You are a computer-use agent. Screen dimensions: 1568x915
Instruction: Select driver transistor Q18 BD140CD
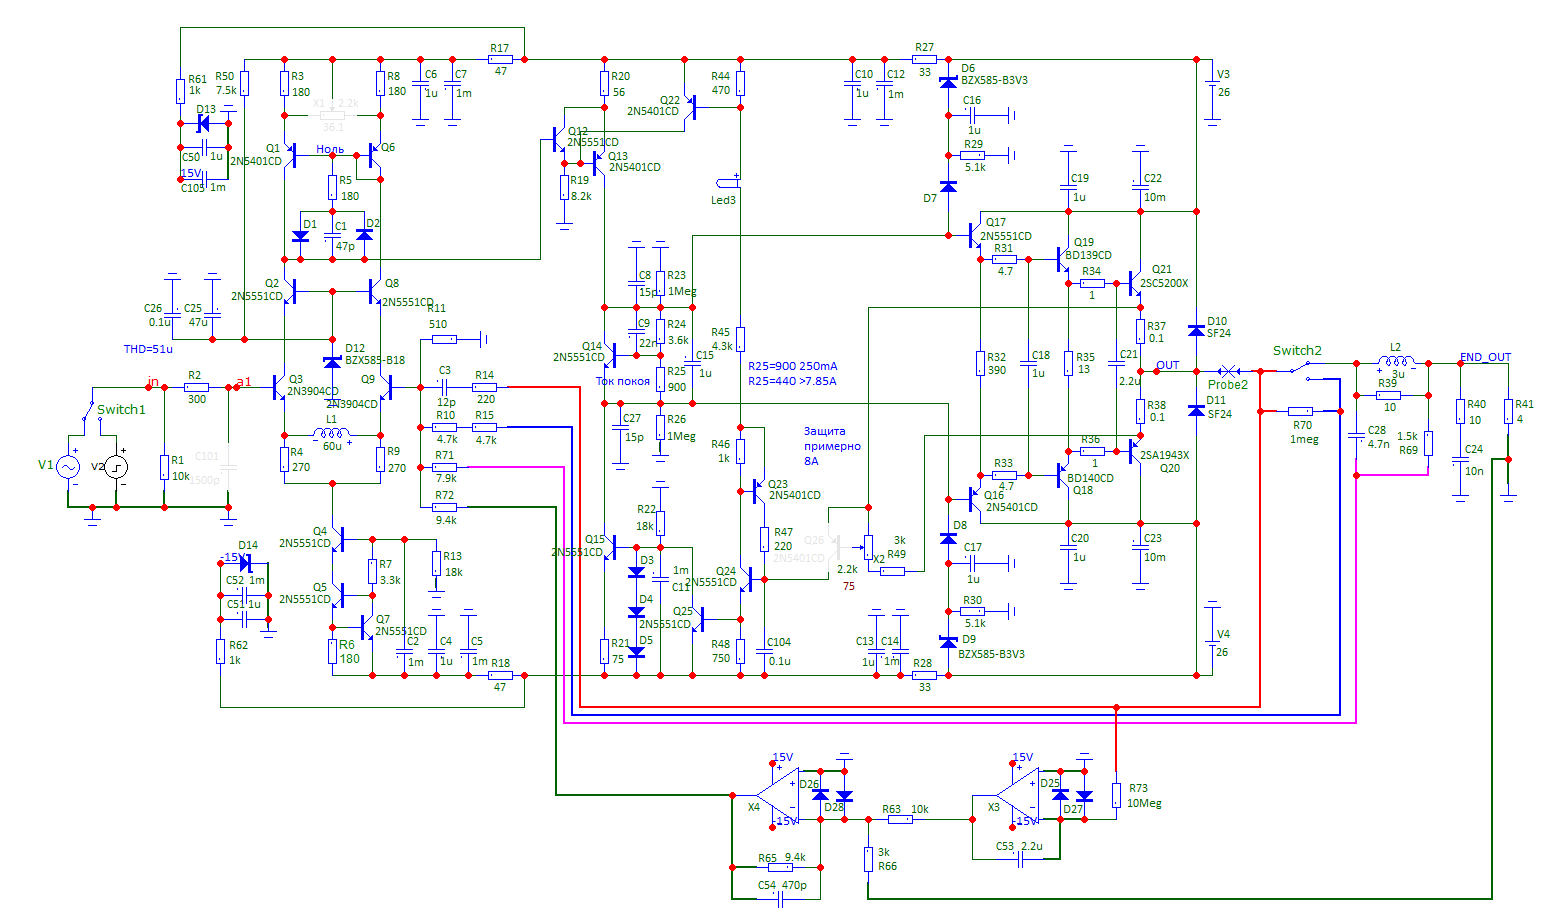pyautogui.click(x=1064, y=475)
